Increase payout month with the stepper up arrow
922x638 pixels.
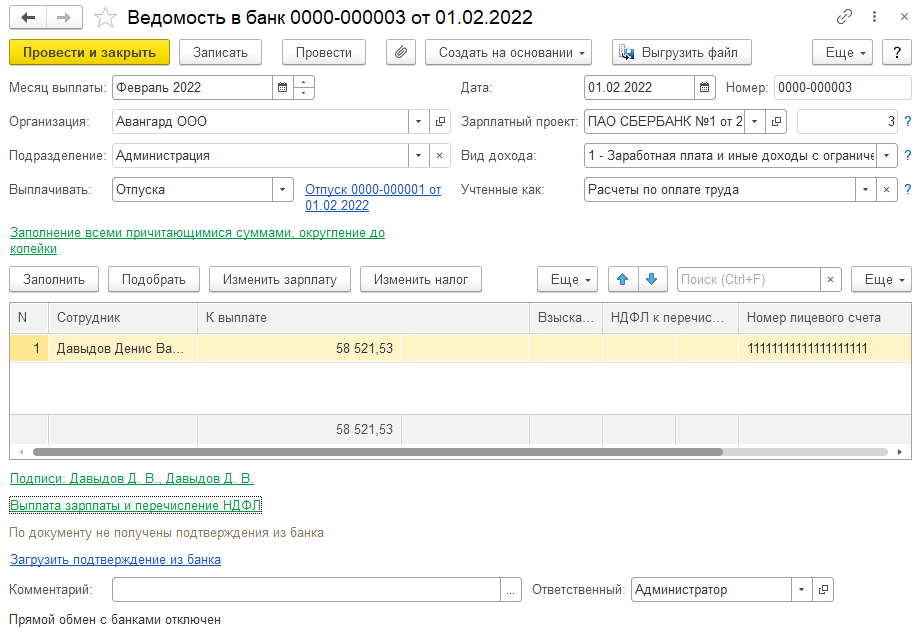click(303, 82)
